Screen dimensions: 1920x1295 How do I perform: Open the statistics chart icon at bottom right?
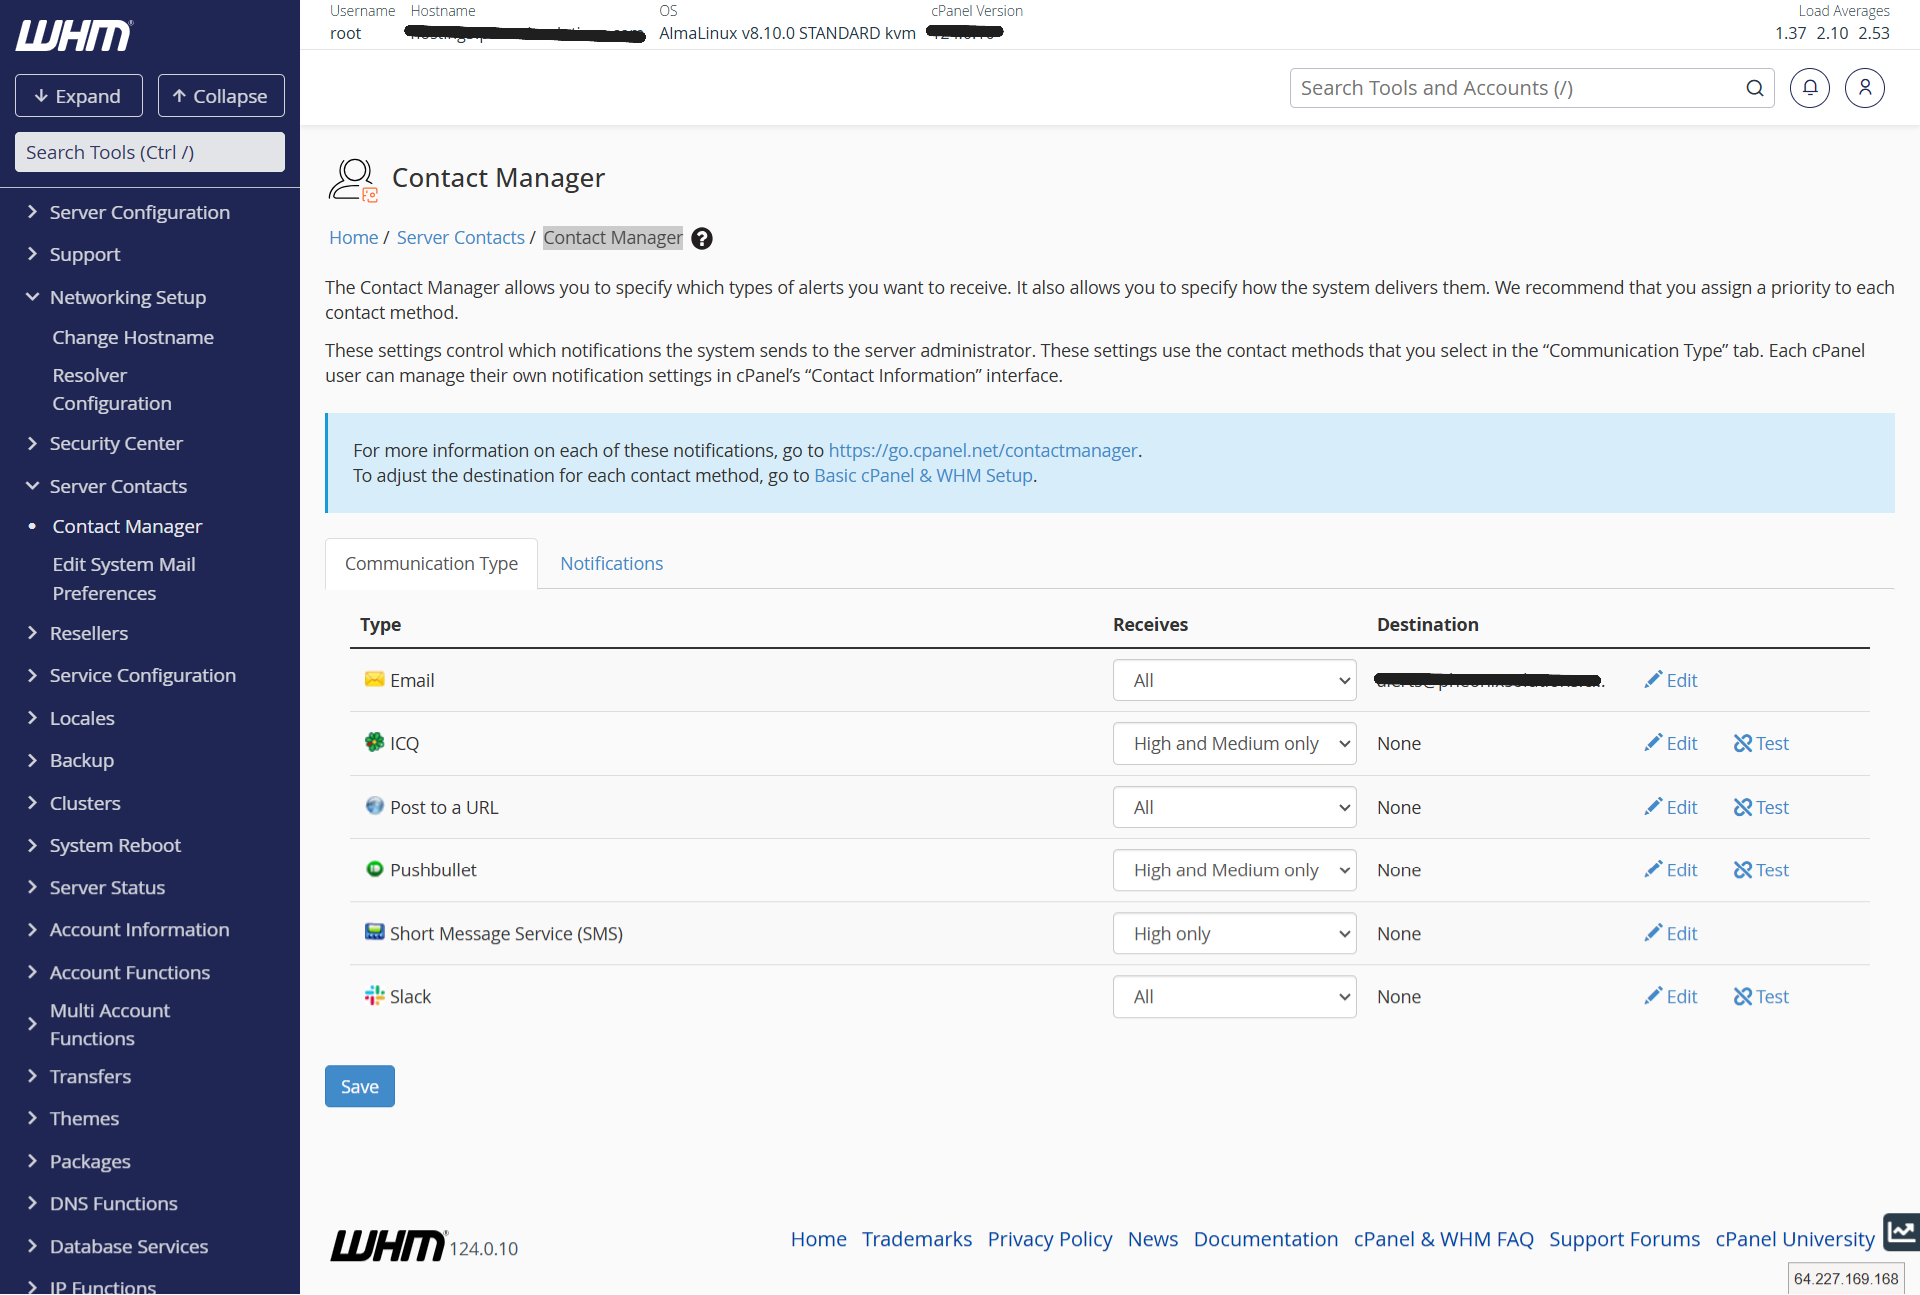click(x=1901, y=1232)
